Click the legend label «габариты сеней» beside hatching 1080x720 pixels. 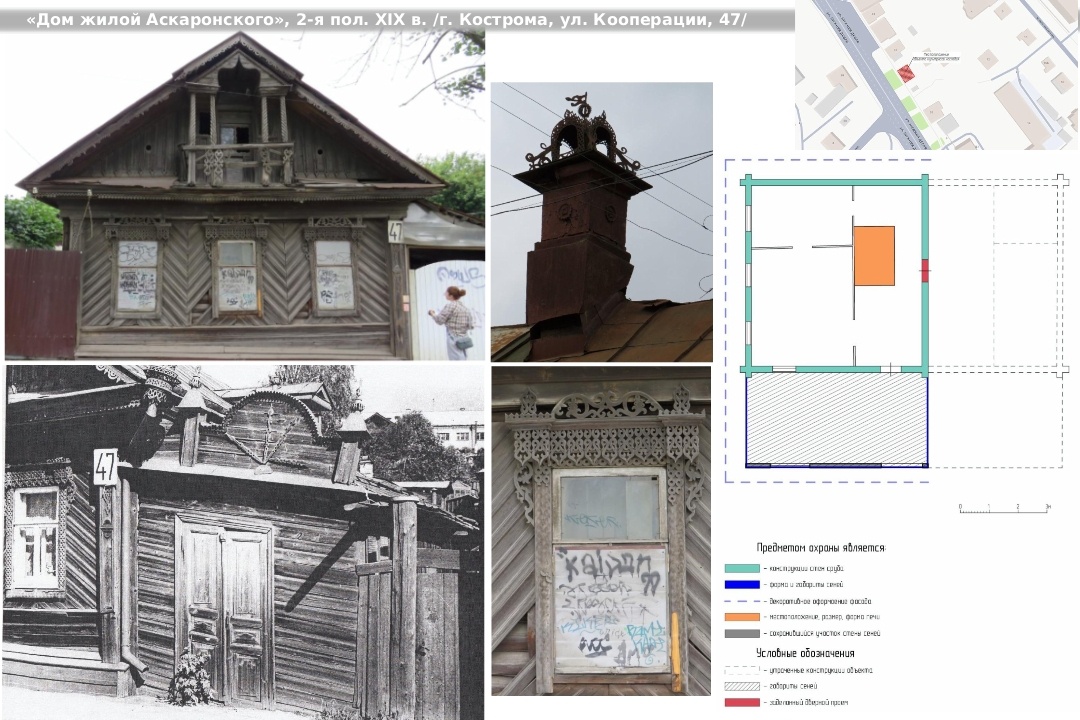[793, 686]
